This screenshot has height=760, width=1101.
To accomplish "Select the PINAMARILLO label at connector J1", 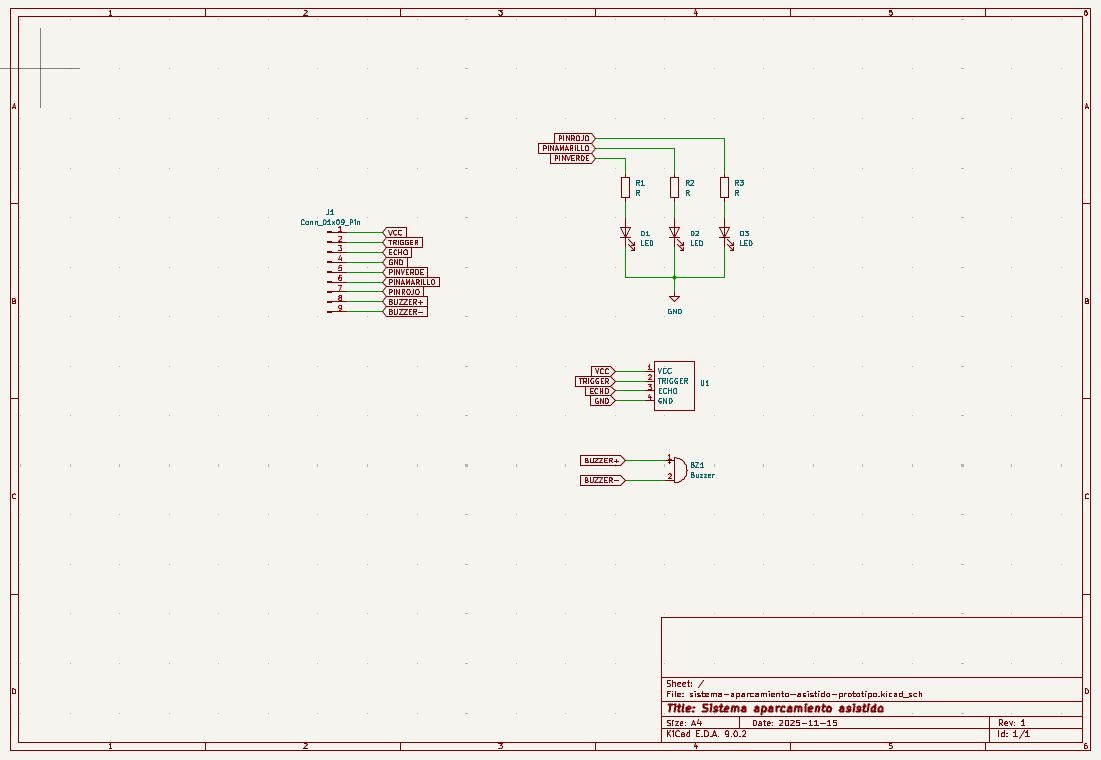I will point(412,282).
